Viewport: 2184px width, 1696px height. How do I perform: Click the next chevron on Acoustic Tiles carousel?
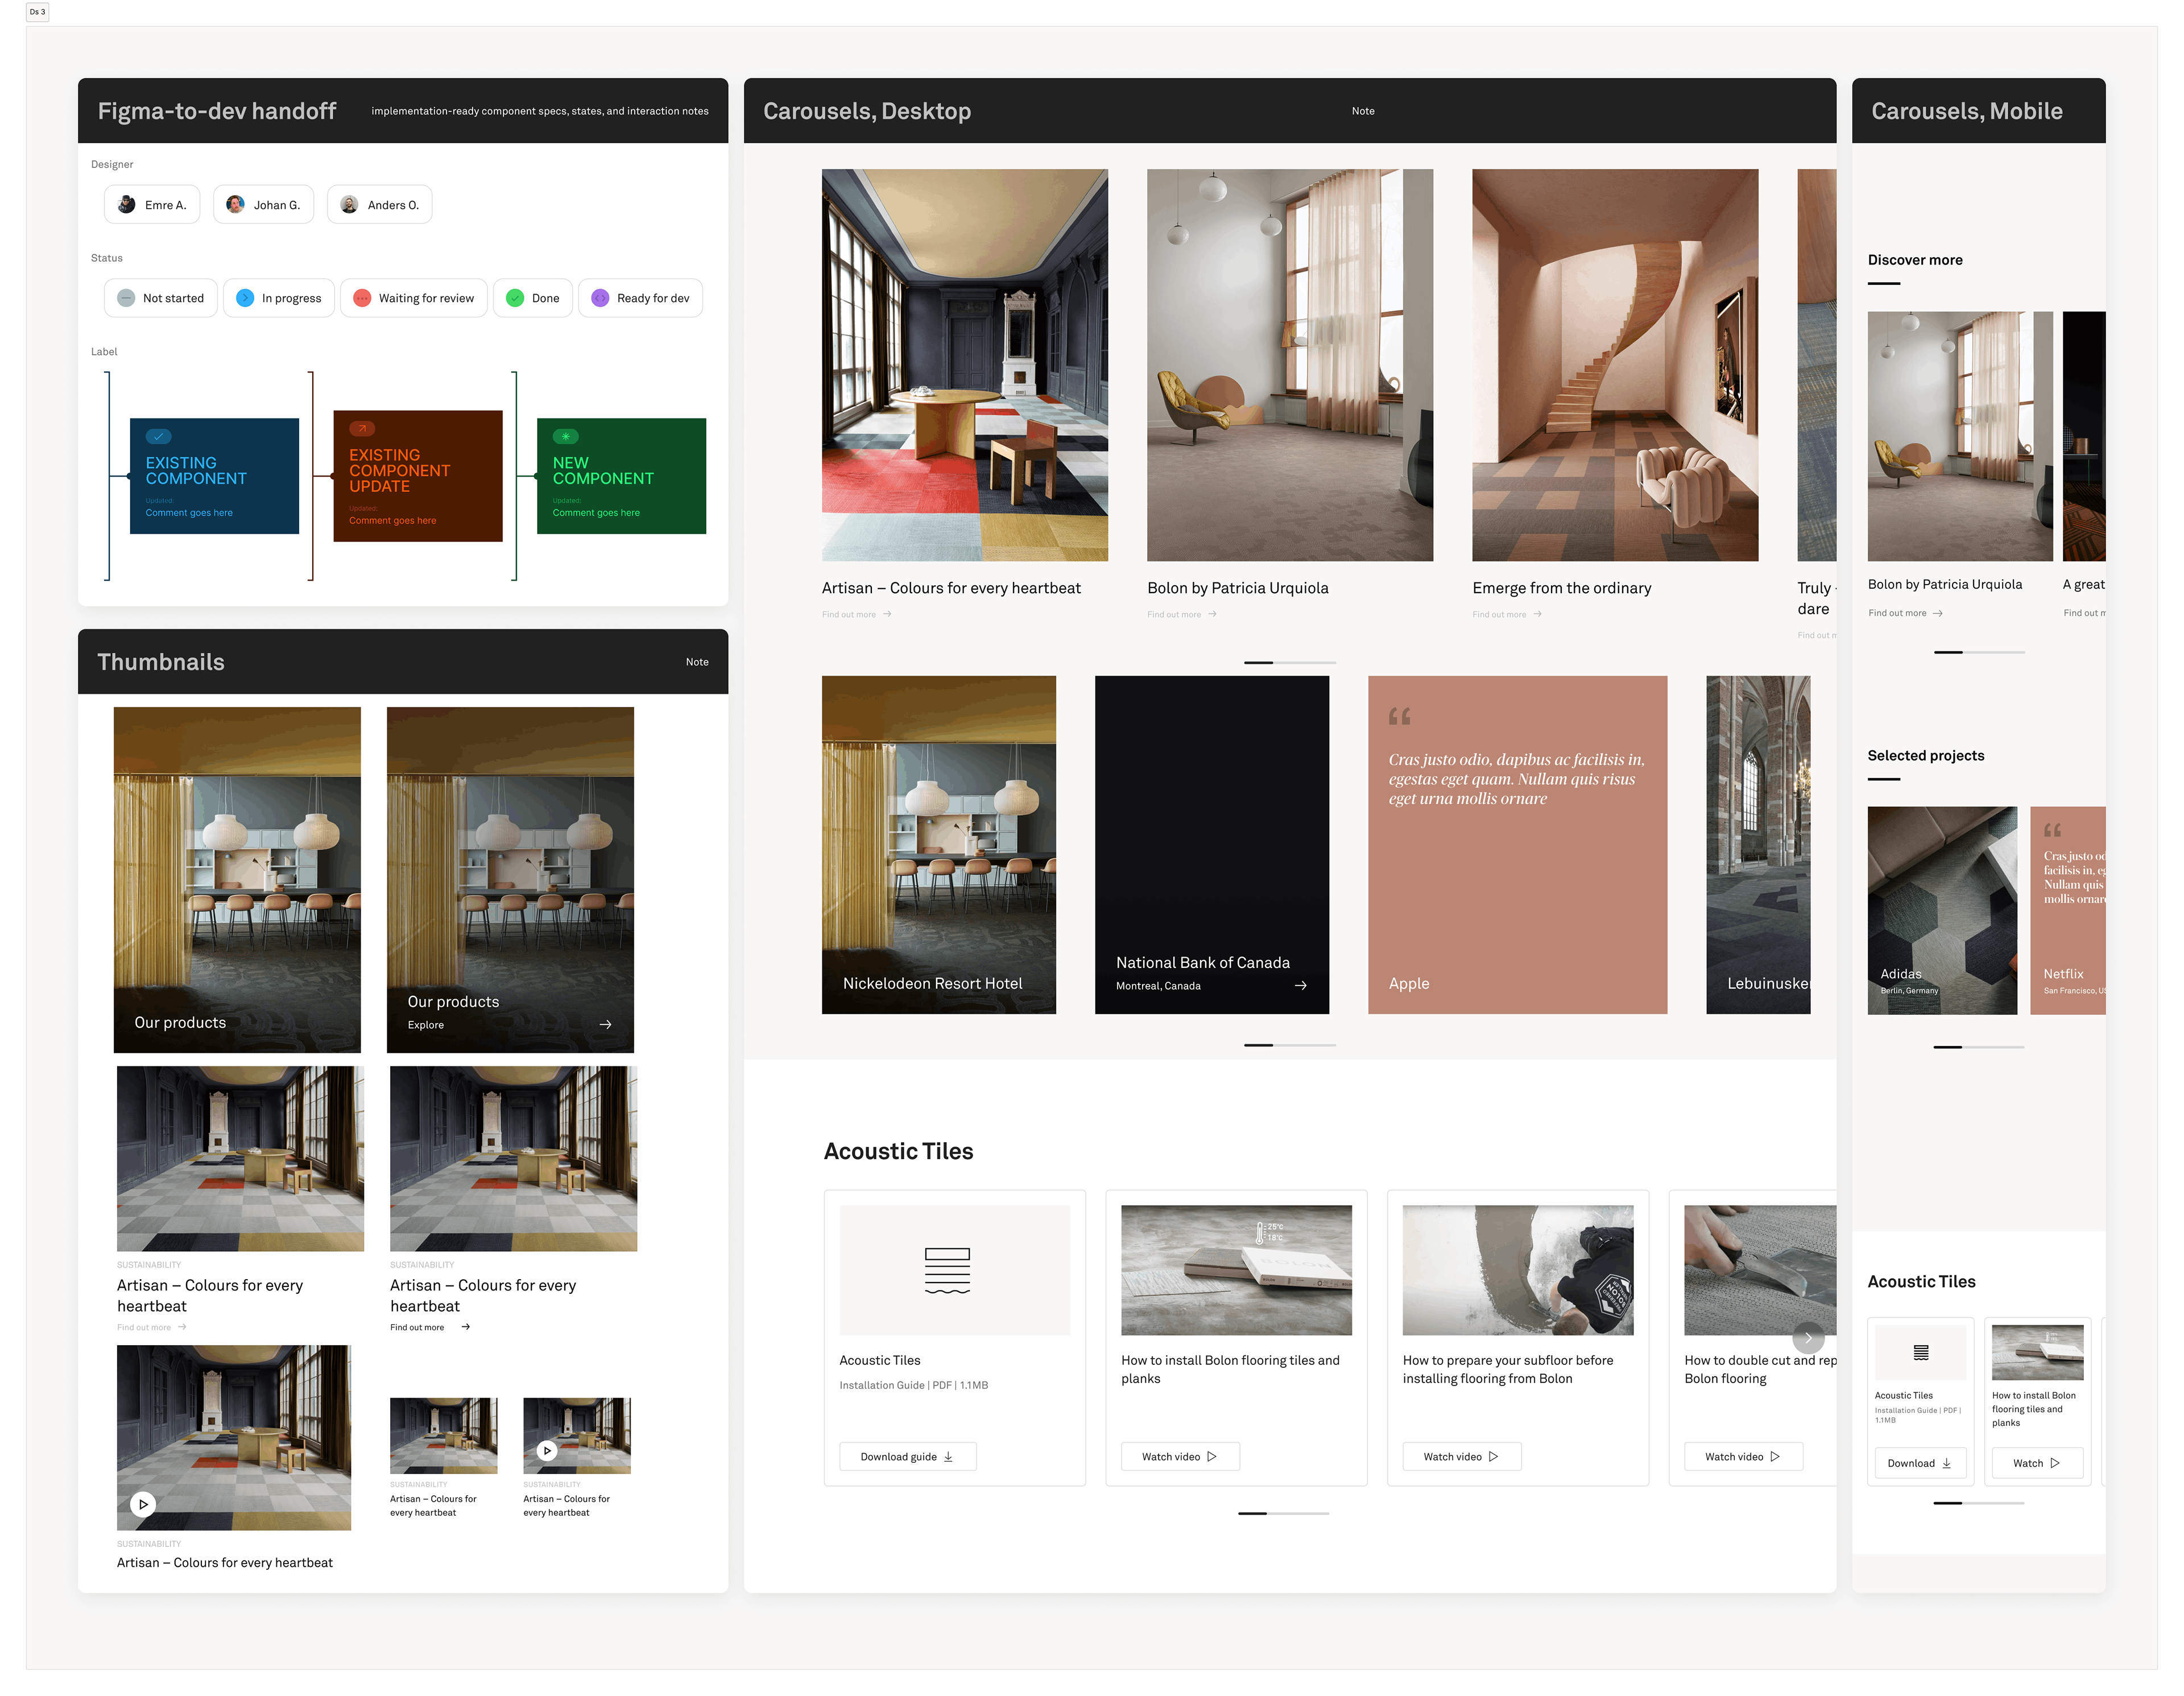pos(1808,1338)
